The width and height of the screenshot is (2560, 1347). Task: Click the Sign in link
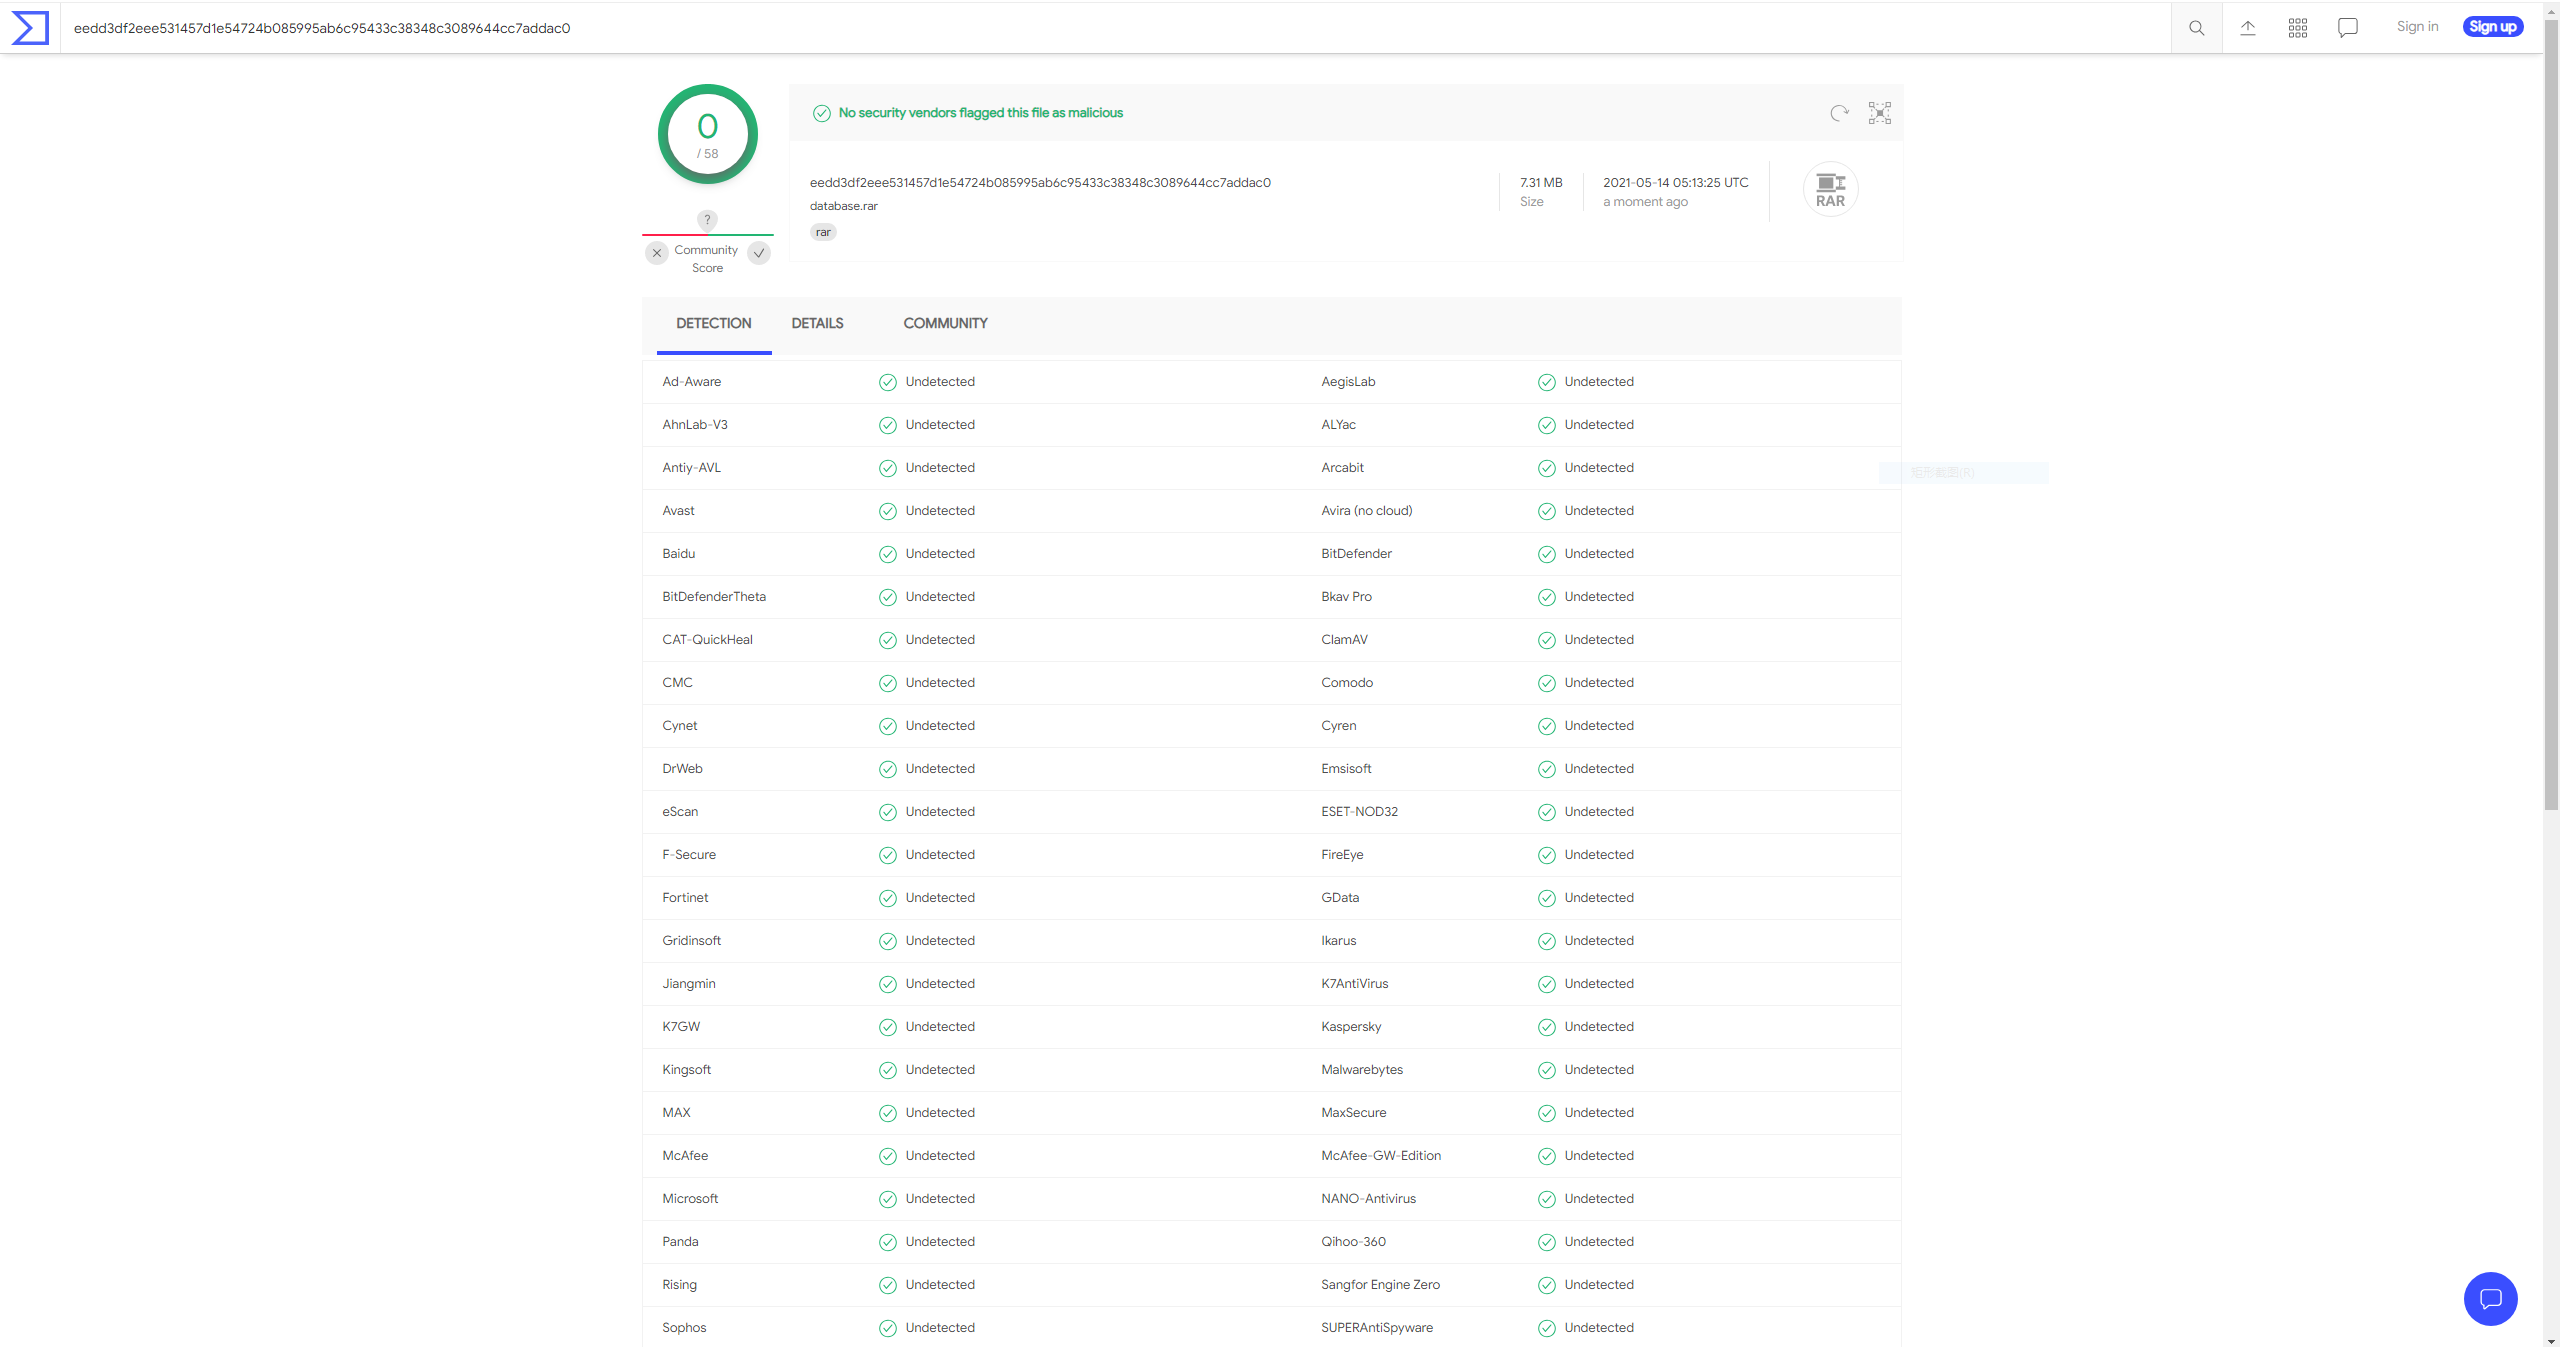2417,27
